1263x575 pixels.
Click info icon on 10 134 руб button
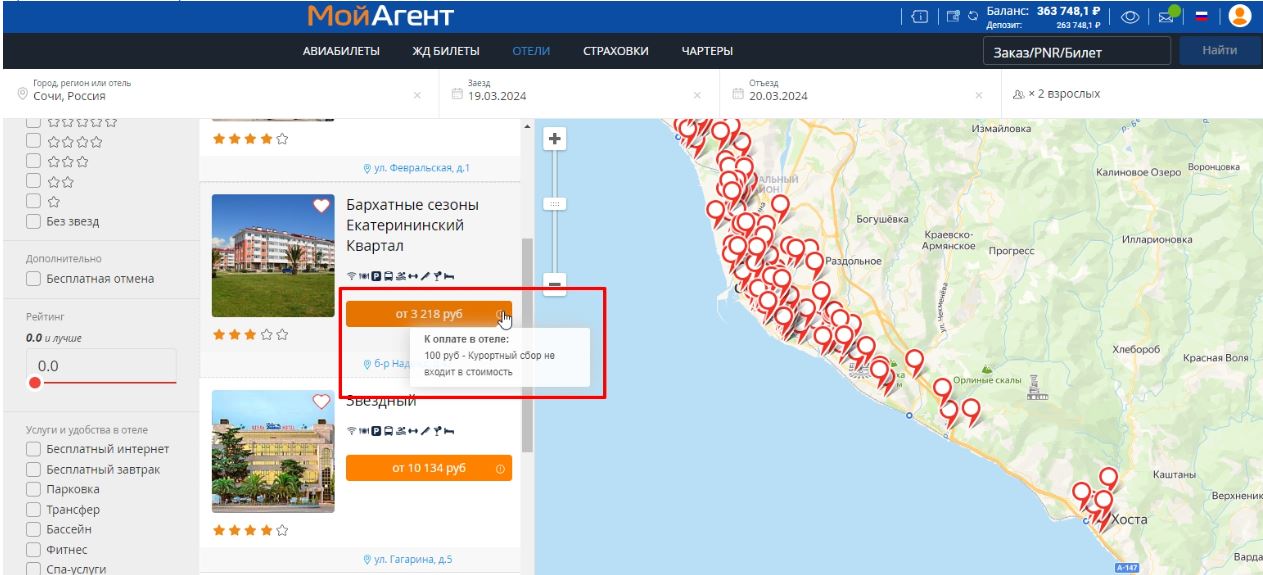[x=500, y=468]
